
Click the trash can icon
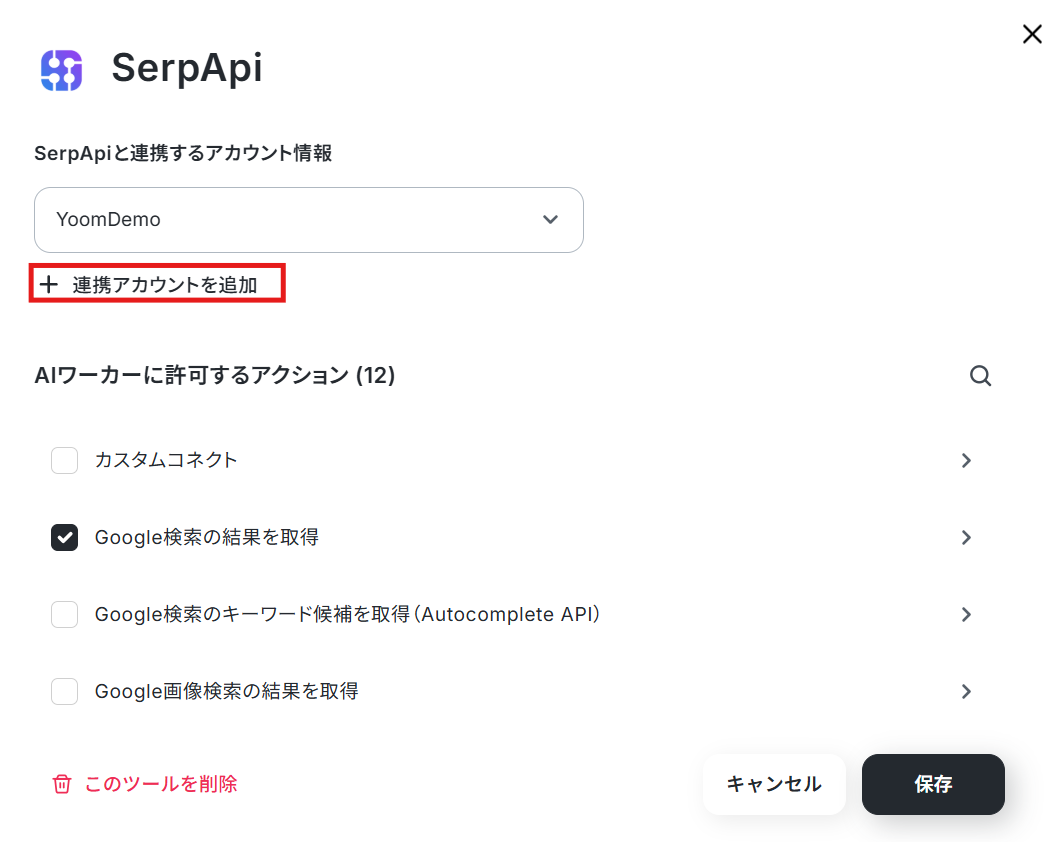pyautogui.click(x=62, y=784)
